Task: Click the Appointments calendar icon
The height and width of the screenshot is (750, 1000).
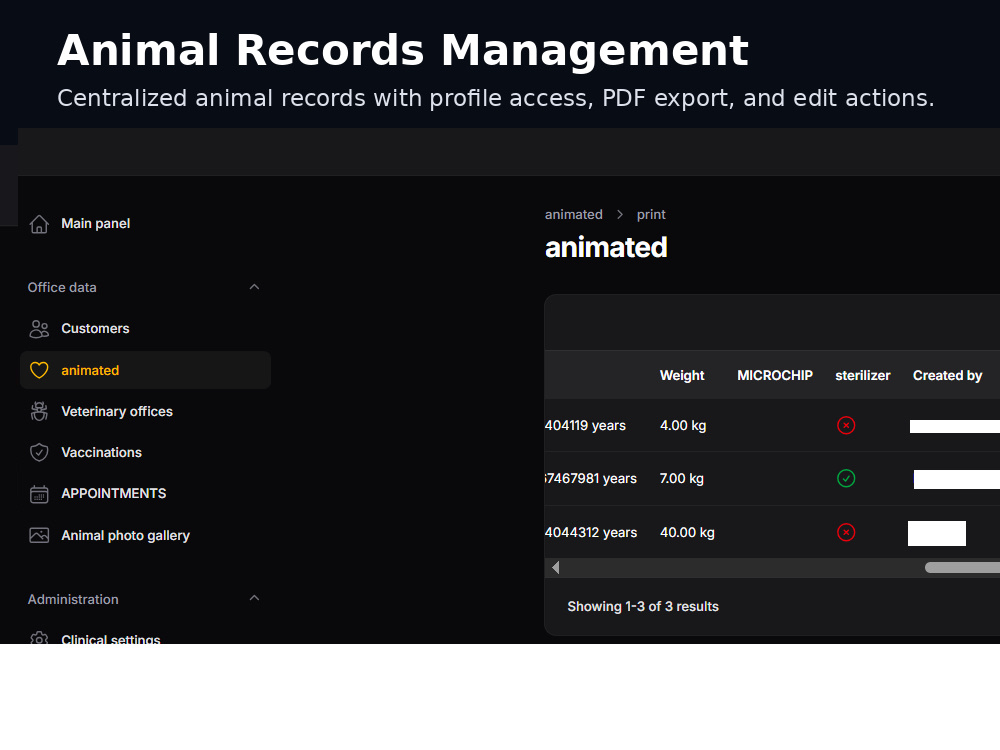Action: pyautogui.click(x=39, y=494)
